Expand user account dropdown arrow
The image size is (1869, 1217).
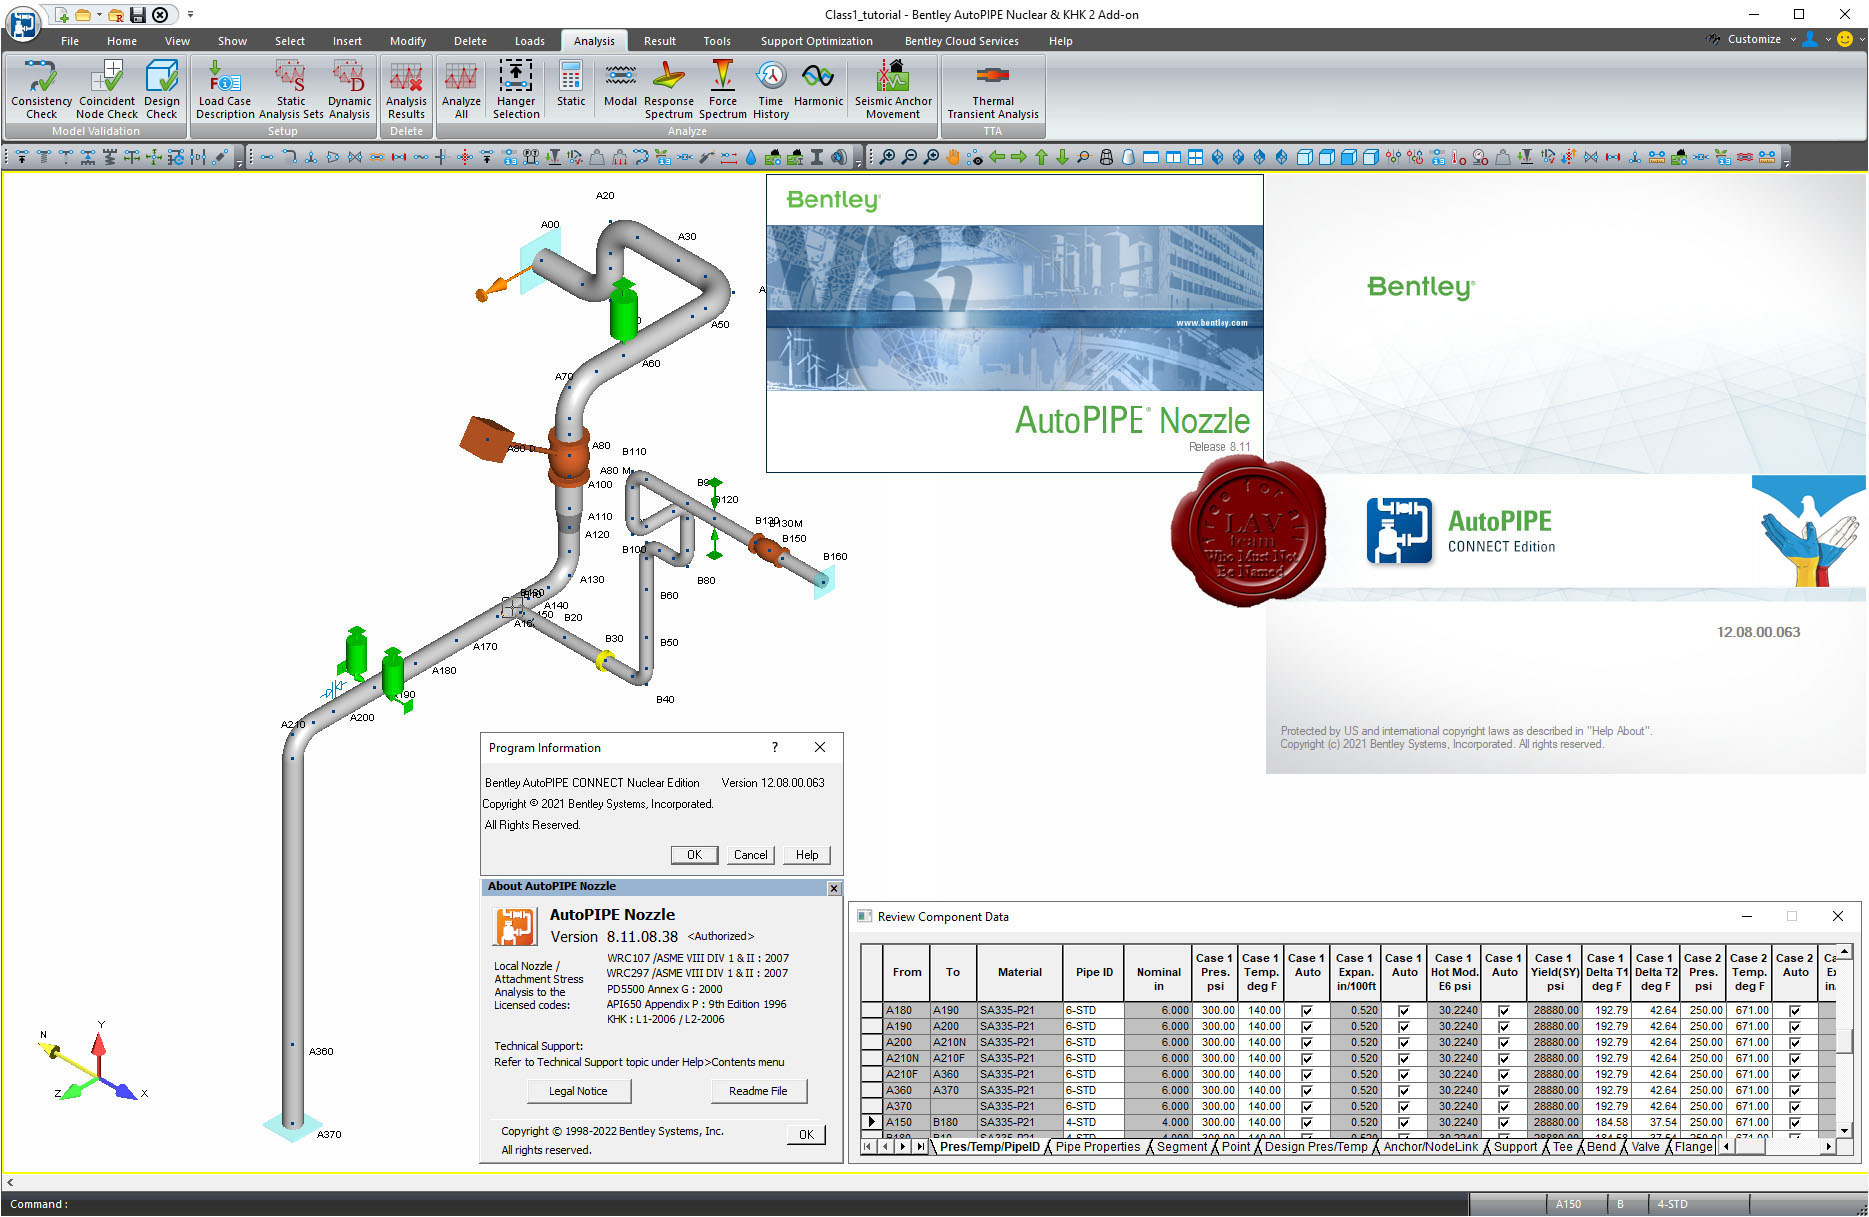click(x=1829, y=40)
